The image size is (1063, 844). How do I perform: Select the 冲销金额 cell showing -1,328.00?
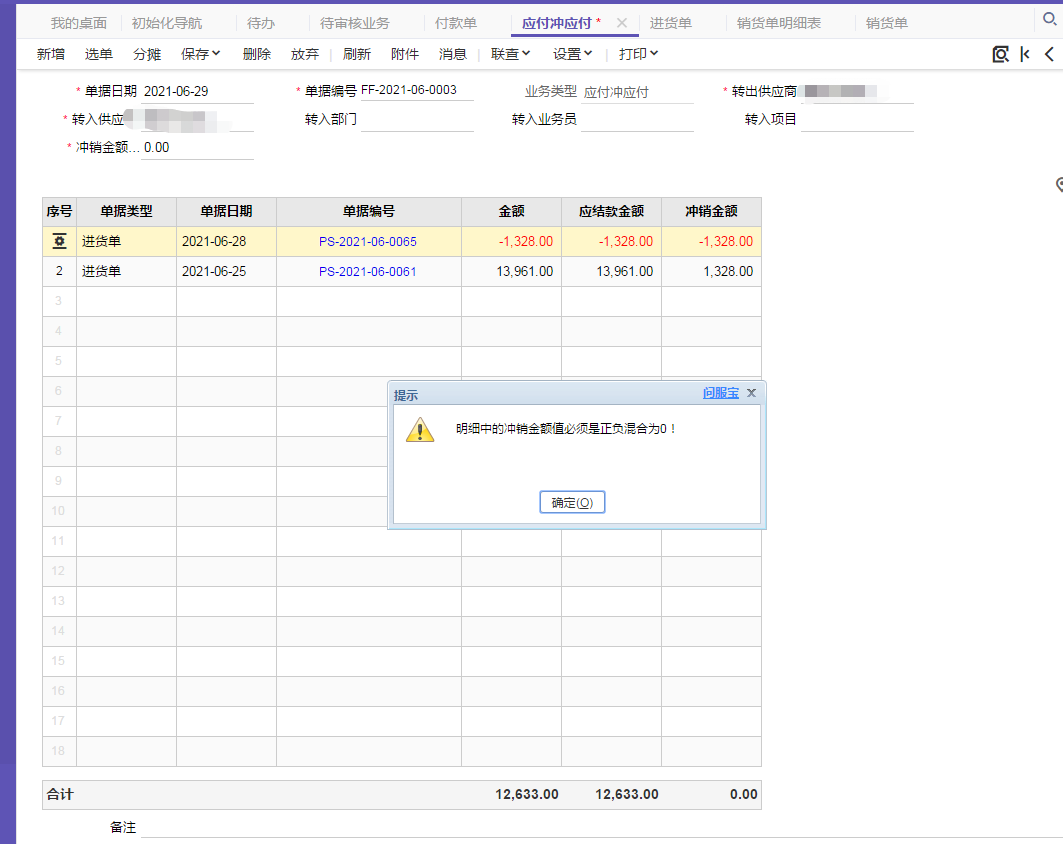(711, 241)
